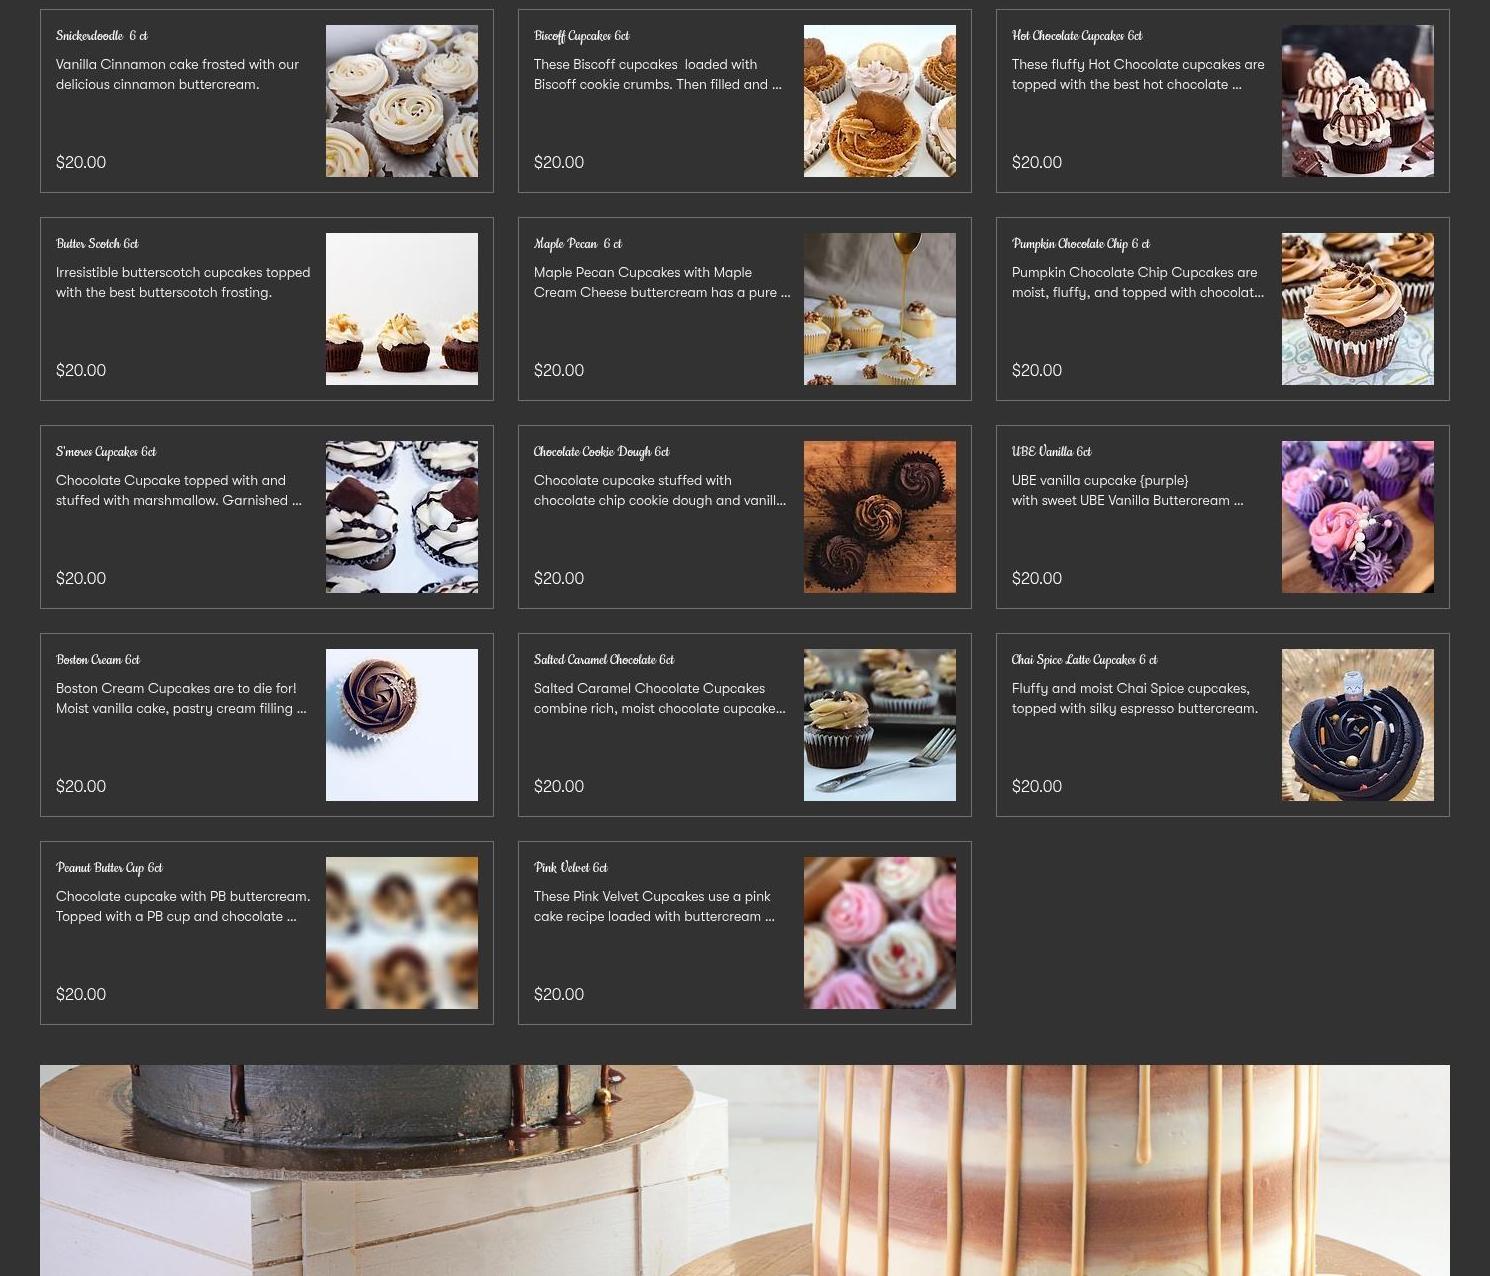This screenshot has height=1276, width=1490.
Task: Click the 'Pumpkin Chocolate Chip Cupcakes are' description
Action: pos(1138,282)
